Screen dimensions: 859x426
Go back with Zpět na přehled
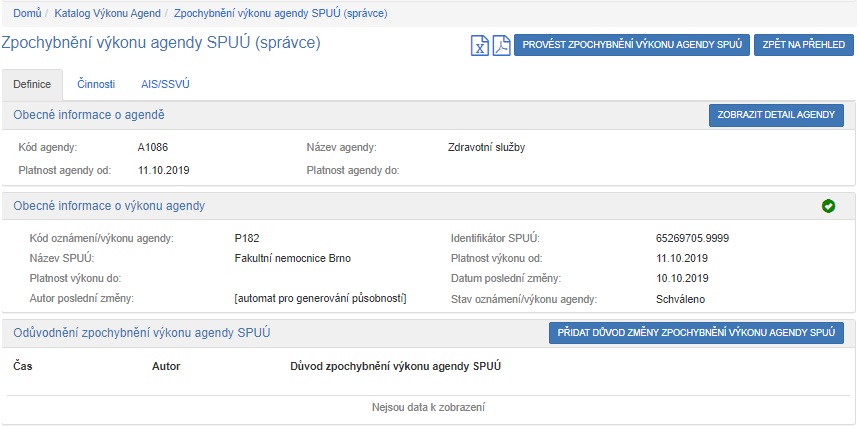click(803, 45)
